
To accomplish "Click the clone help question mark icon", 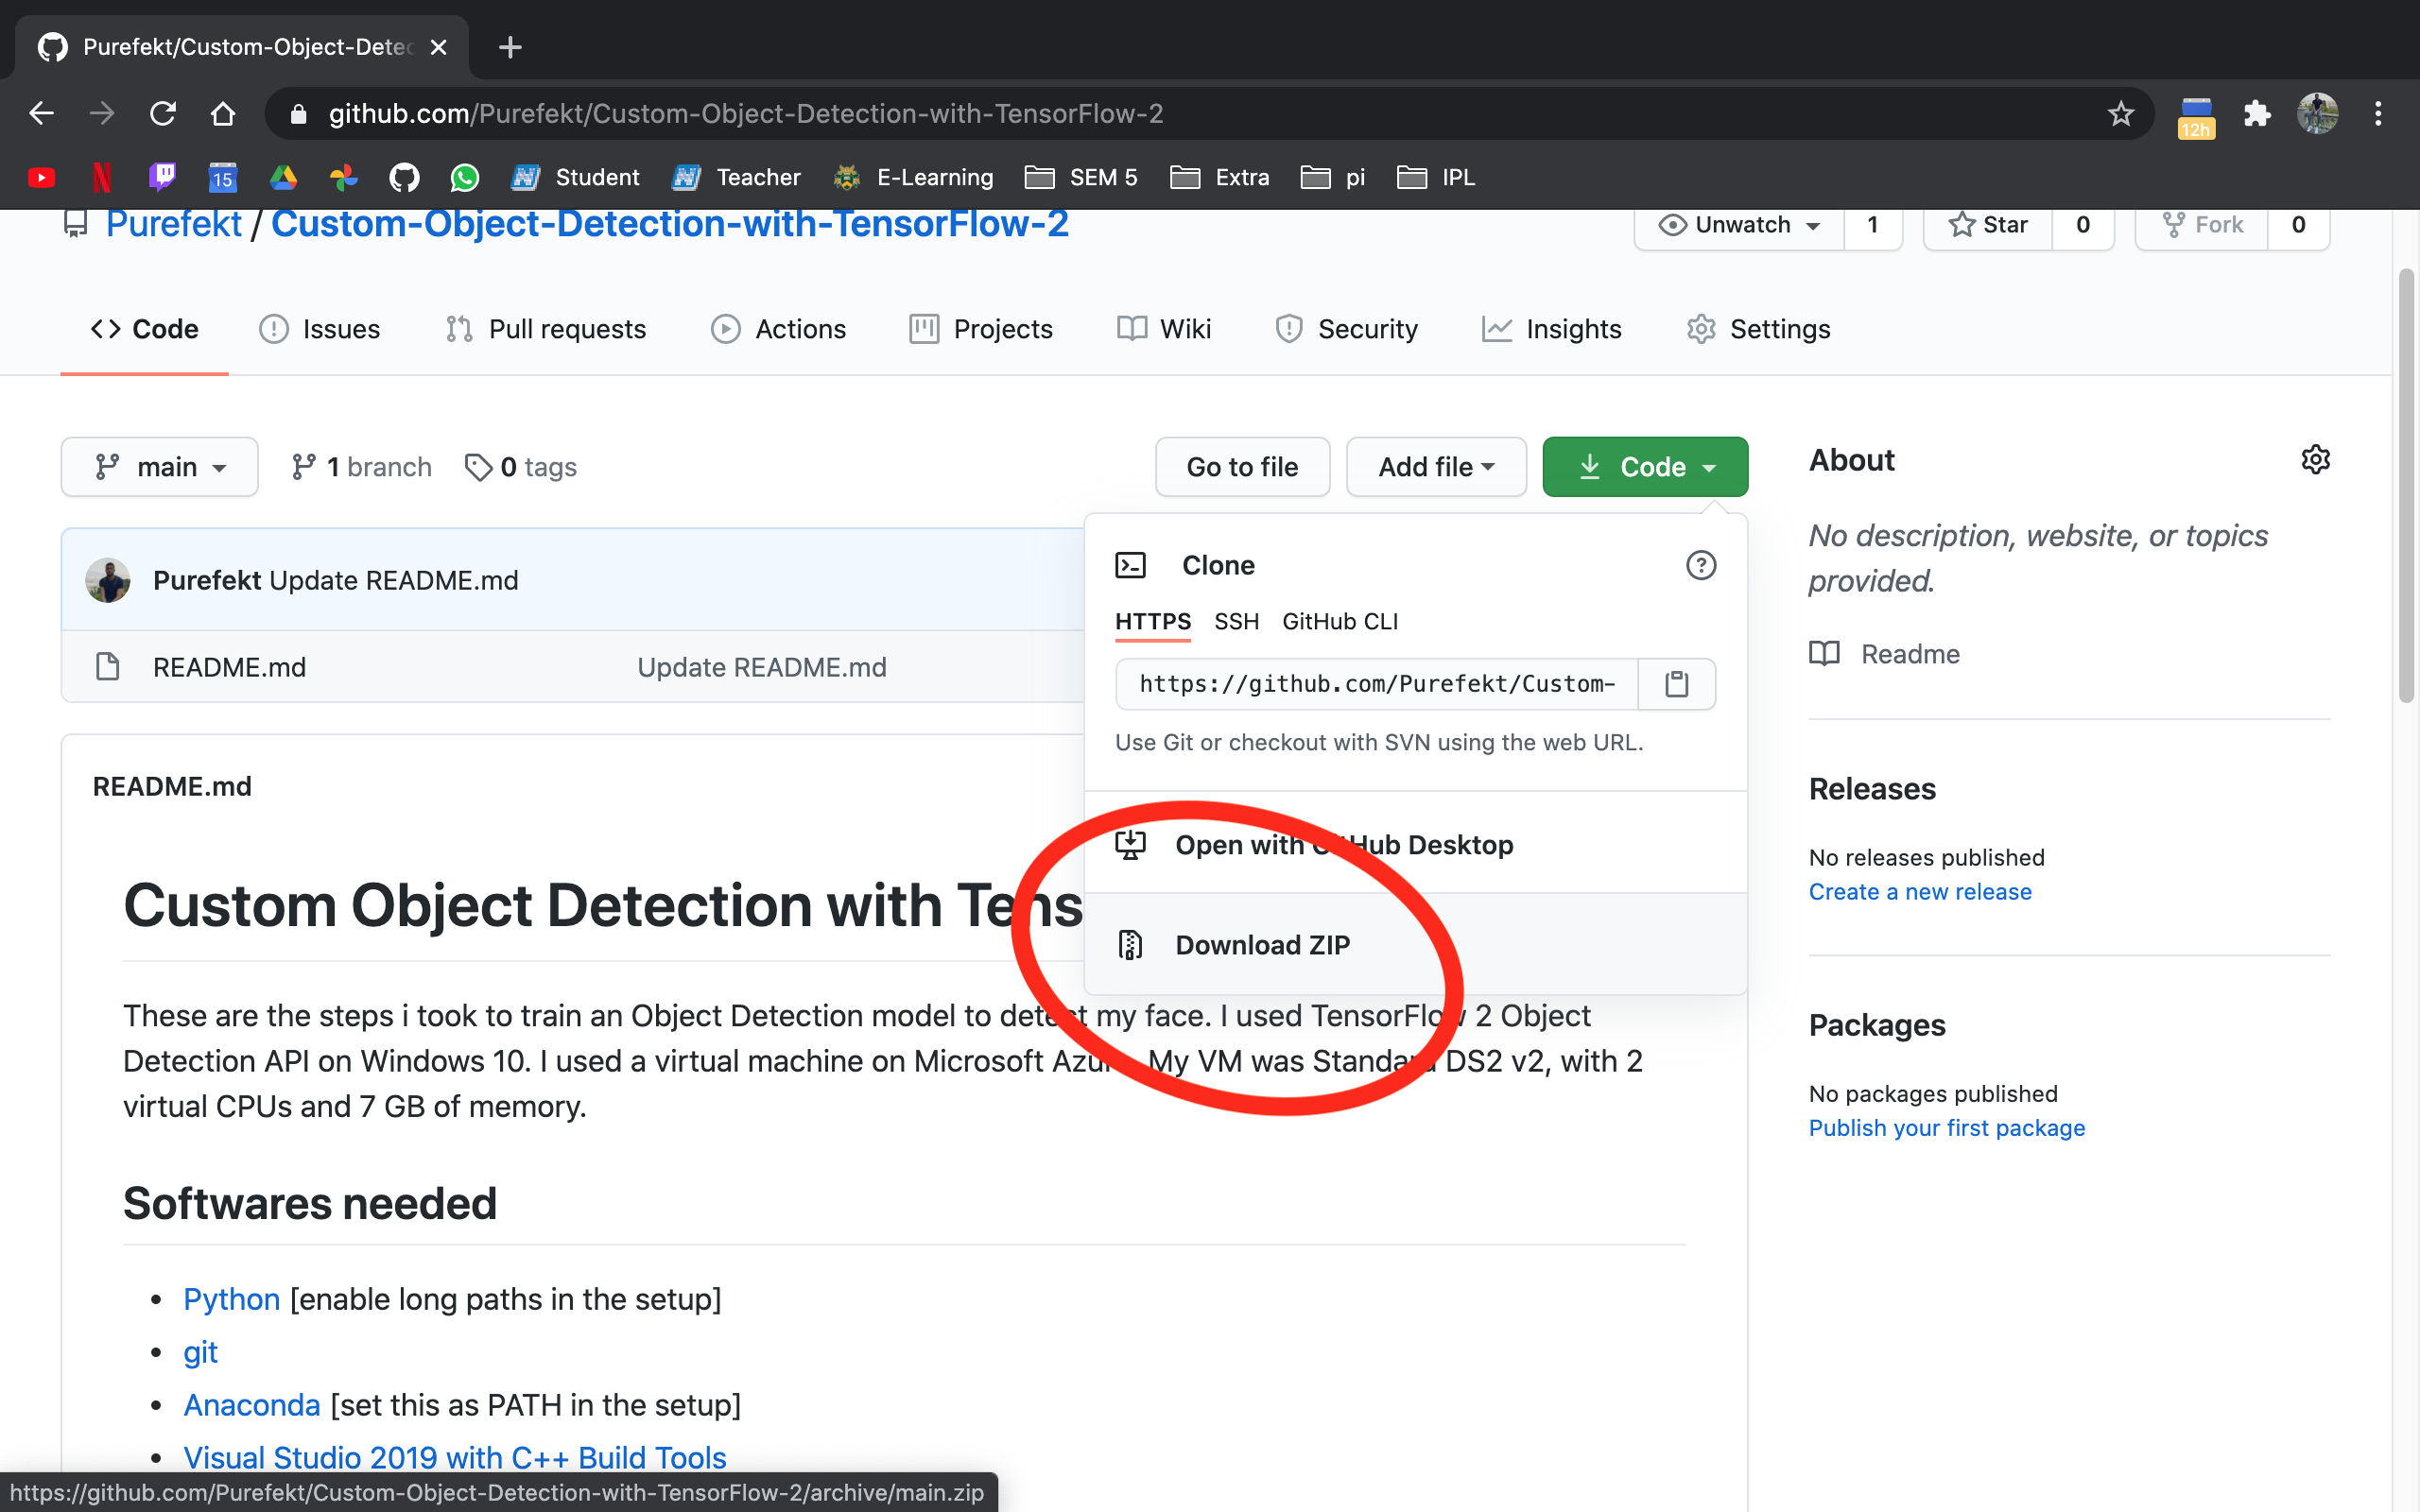I will click(x=1700, y=565).
